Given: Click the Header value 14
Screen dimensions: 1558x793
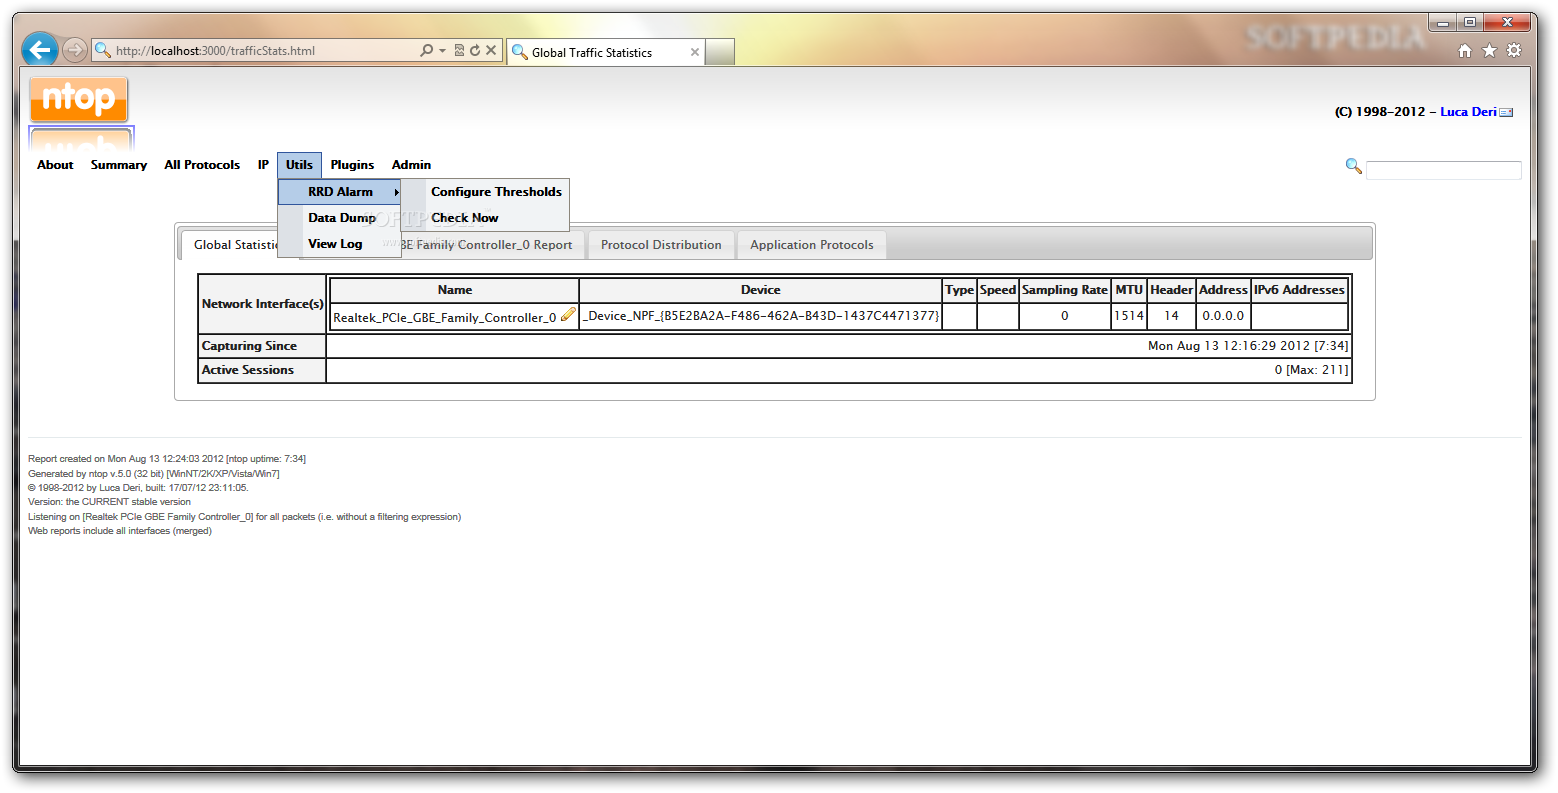Looking at the screenshot, I should 1171,316.
